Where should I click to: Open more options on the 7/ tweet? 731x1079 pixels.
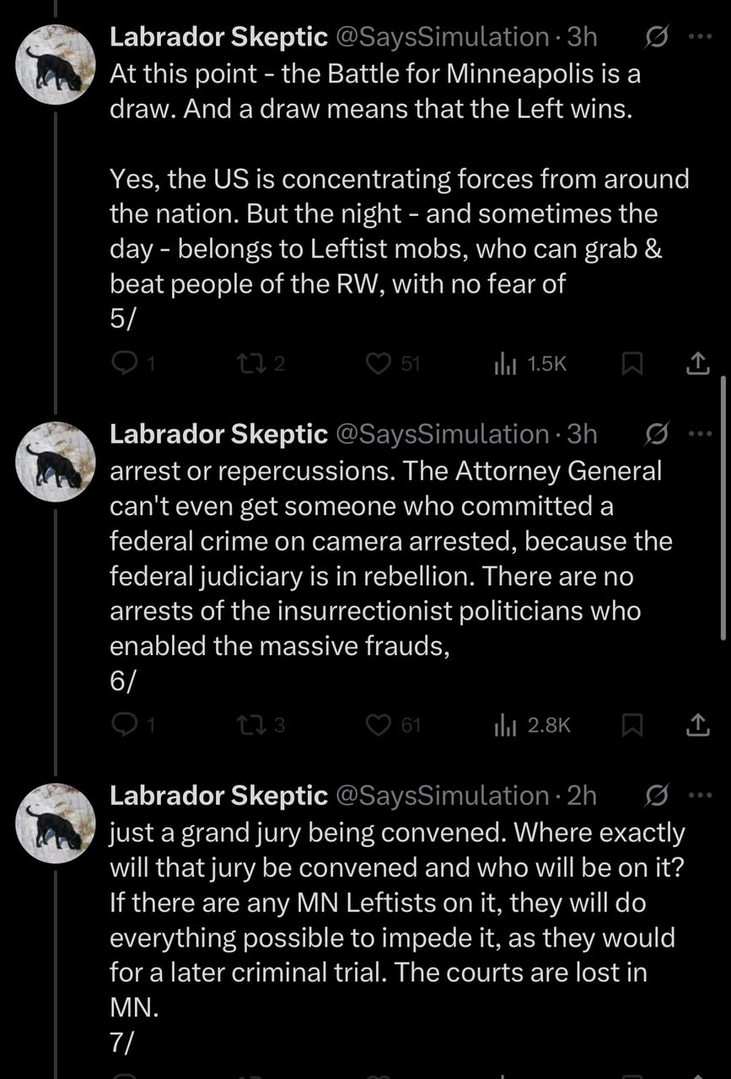[x=700, y=796]
